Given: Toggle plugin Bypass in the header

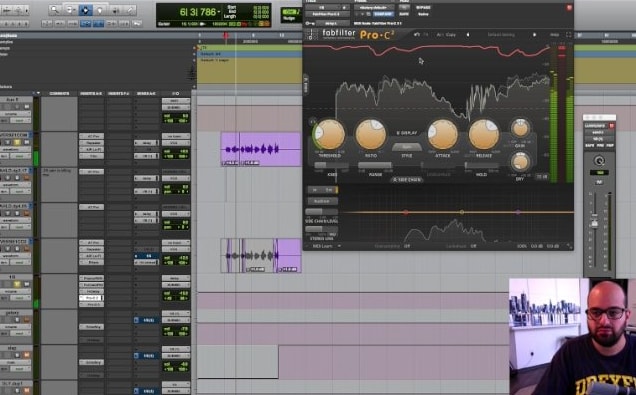Looking at the screenshot, I should (x=423, y=7).
